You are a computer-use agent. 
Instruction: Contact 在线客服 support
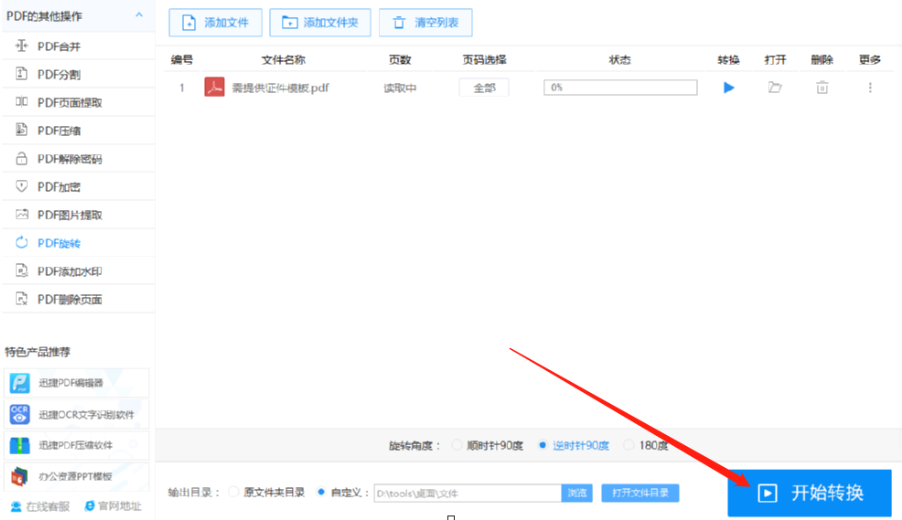click(40, 506)
